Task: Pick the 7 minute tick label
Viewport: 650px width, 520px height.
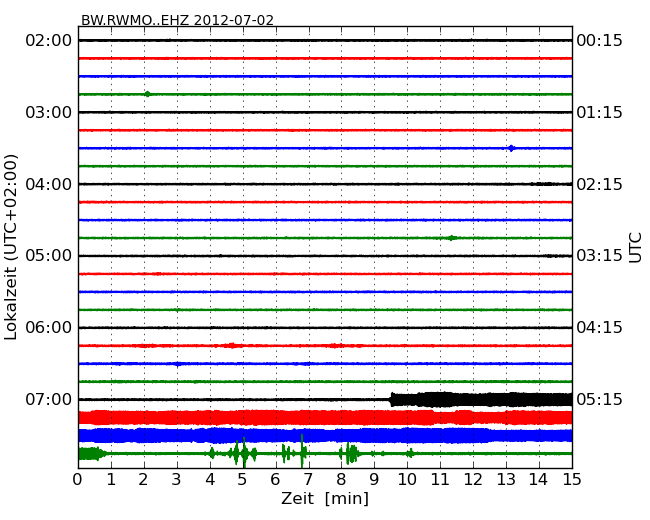Action: (308, 480)
